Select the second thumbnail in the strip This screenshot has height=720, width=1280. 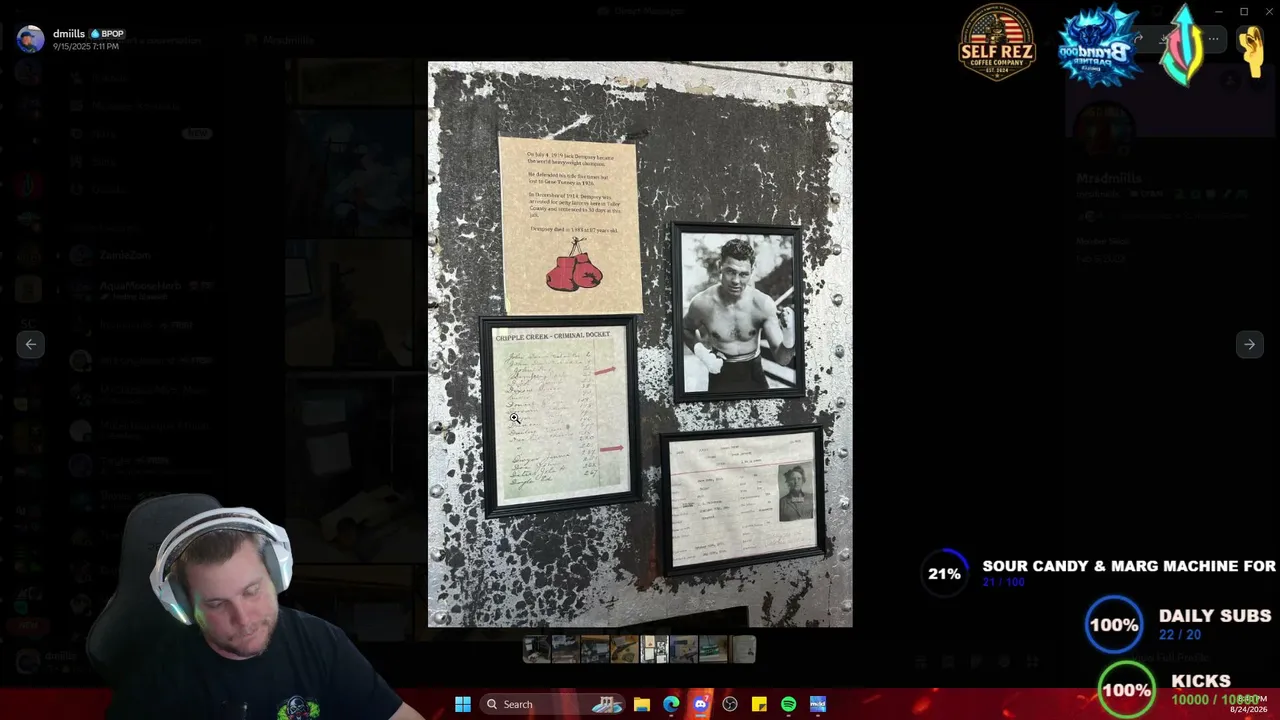click(565, 650)
